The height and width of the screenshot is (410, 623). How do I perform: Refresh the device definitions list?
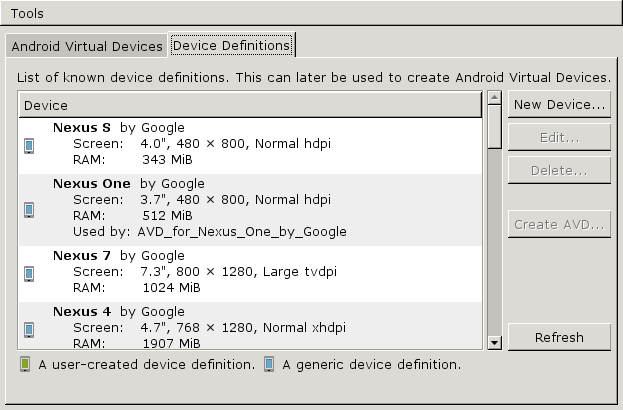coord(559,337)
